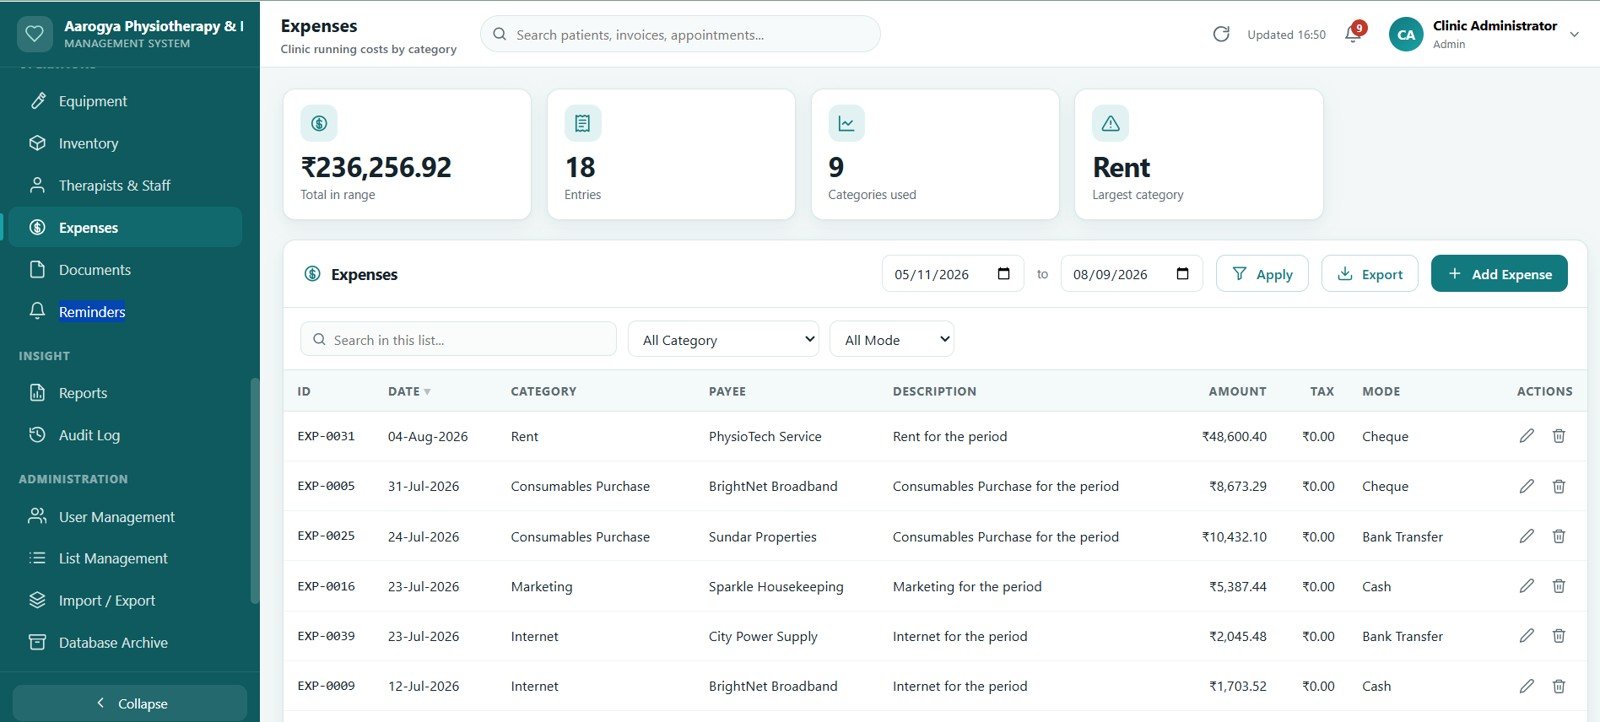
Task: Click the CATEGORY column header
Action: pyautogui.click(x=543, y=391)
